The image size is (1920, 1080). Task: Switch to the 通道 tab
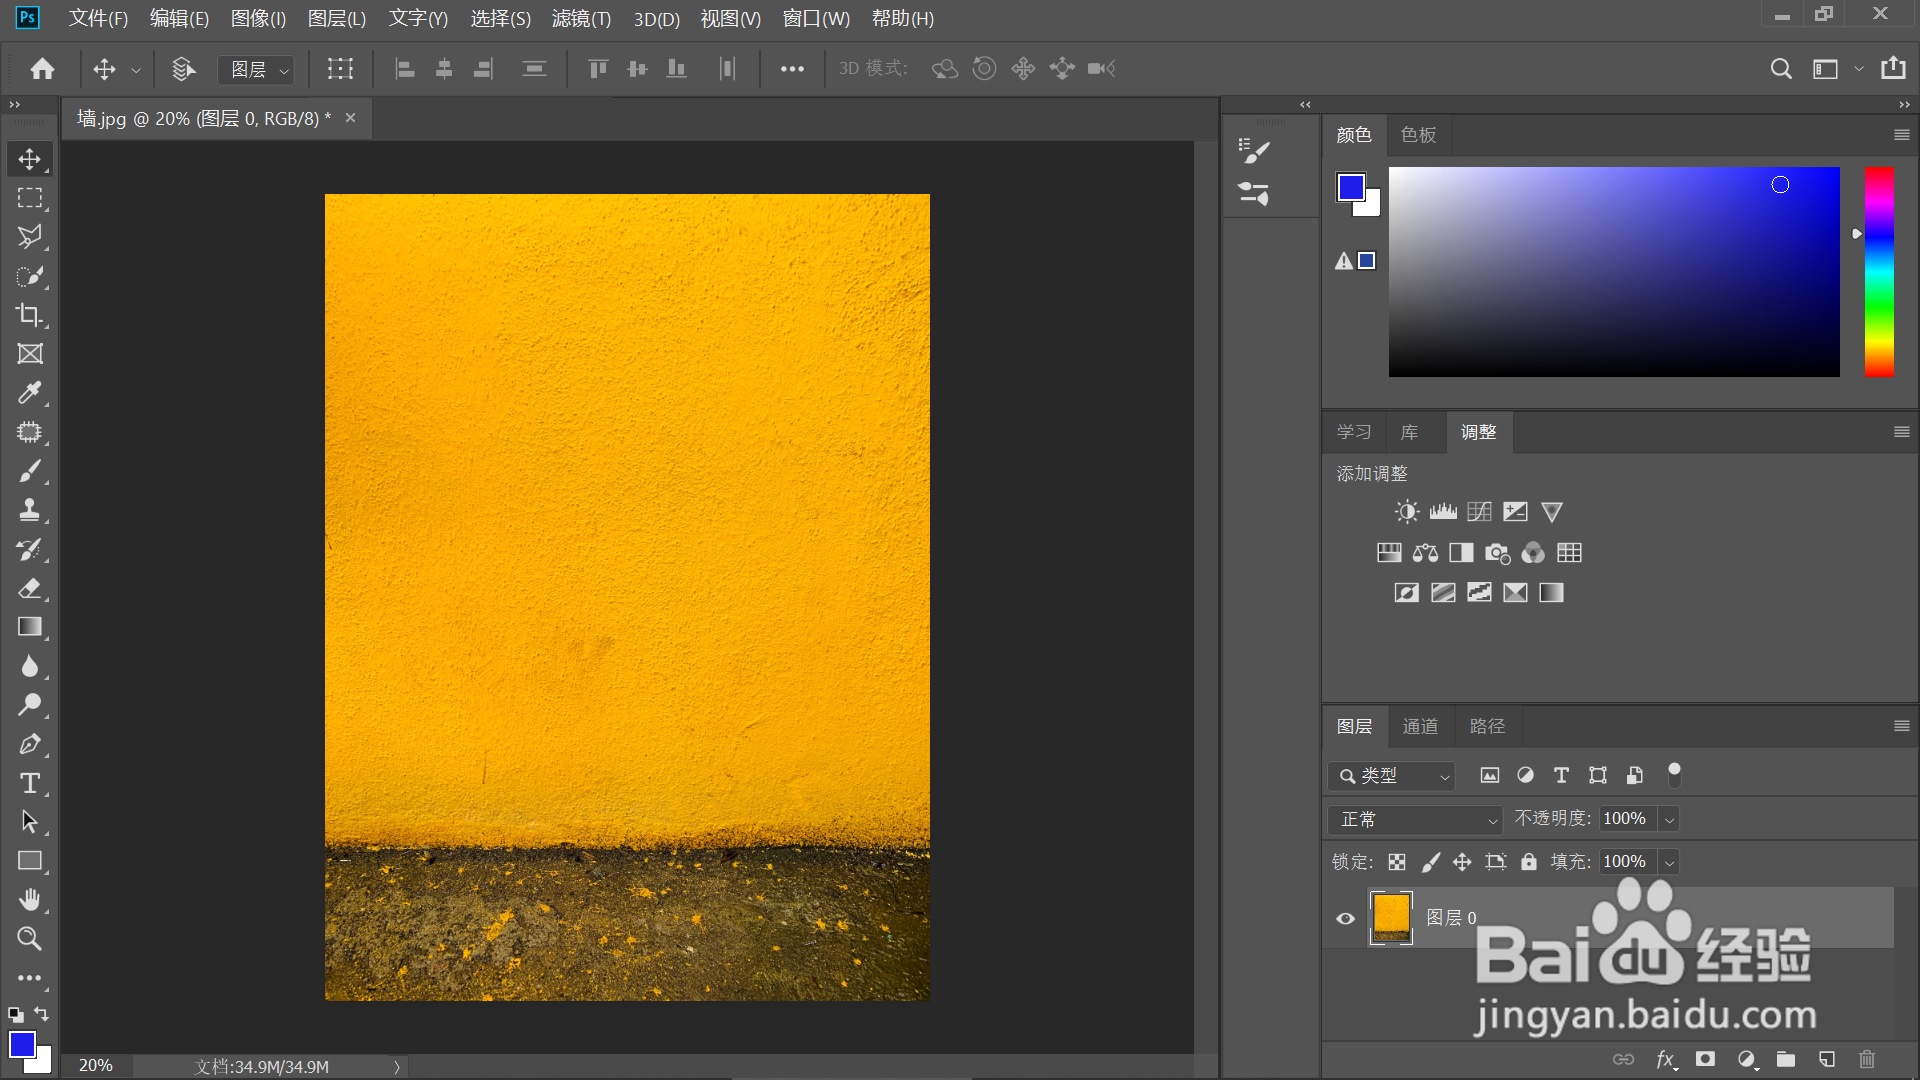click(x=1420, y=726)
